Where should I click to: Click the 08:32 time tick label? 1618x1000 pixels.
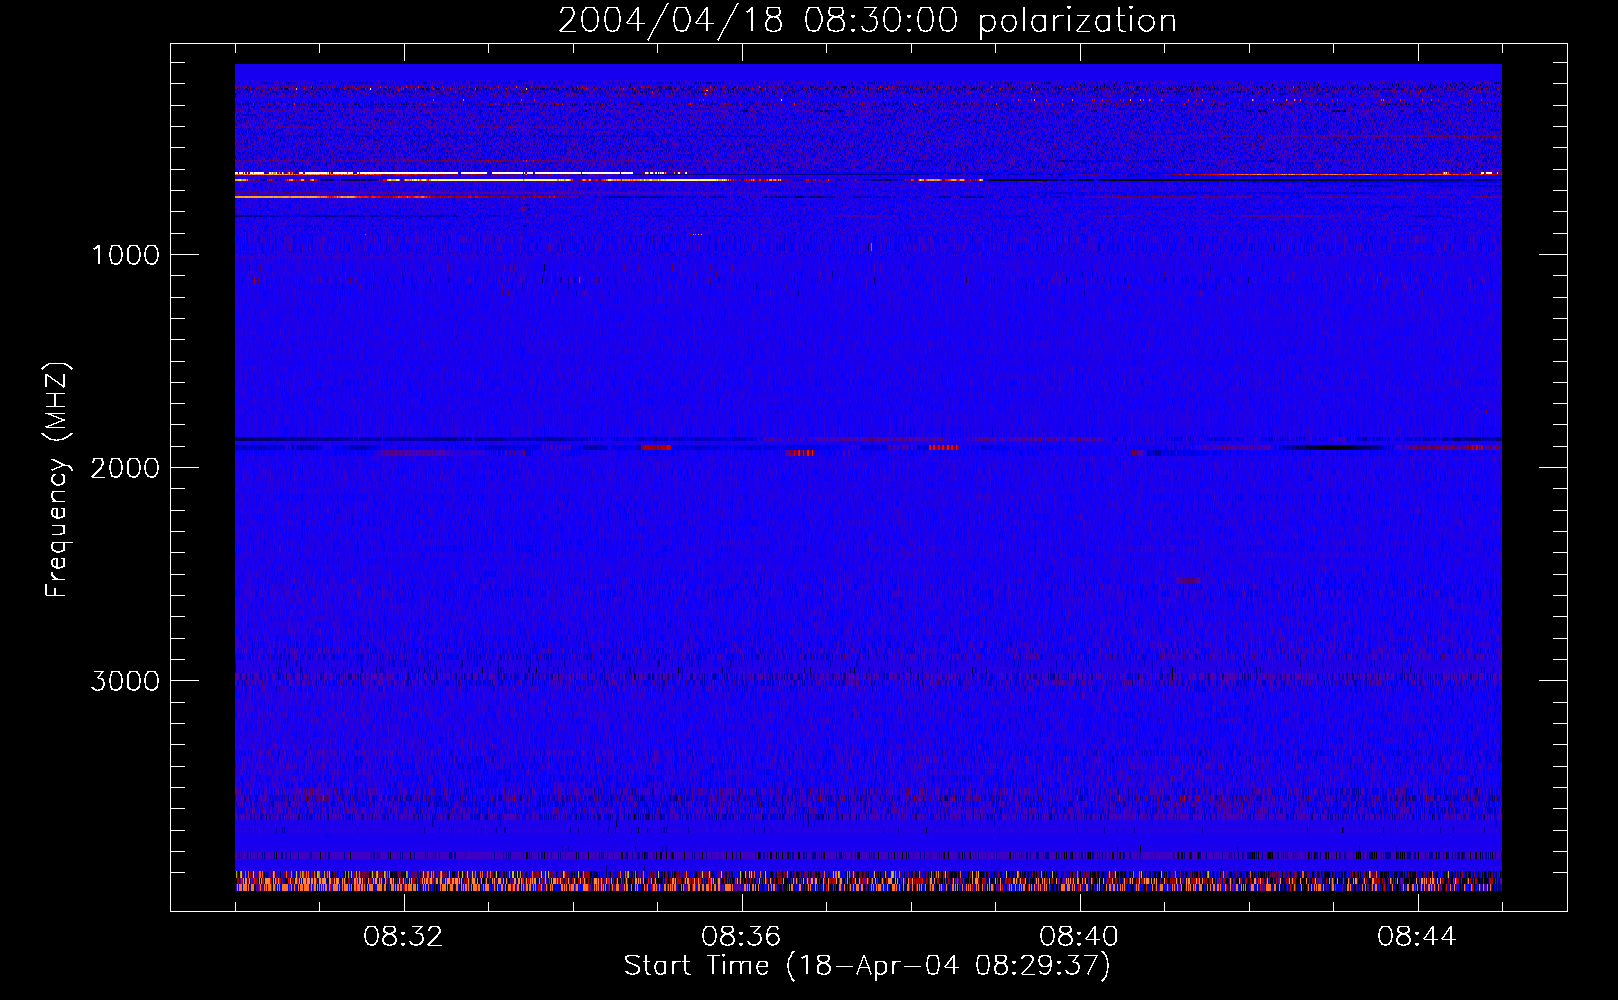pos(403,937)
